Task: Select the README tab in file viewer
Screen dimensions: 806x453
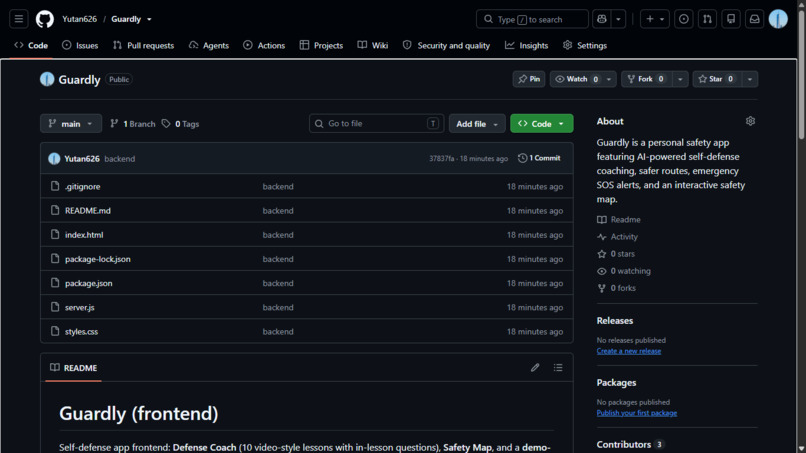Action: click(x=74, y=368)
